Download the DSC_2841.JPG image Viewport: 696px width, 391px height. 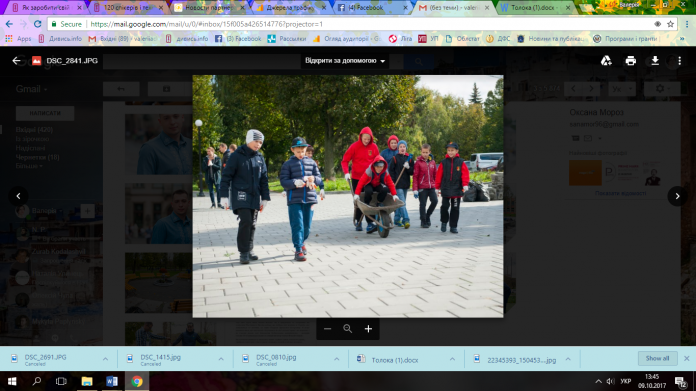(655, 61)
